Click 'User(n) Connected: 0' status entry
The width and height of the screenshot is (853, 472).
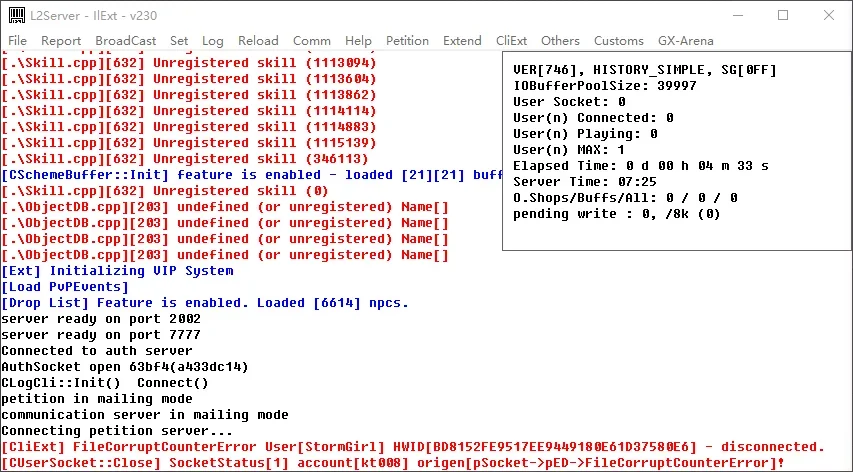(593, 118)
